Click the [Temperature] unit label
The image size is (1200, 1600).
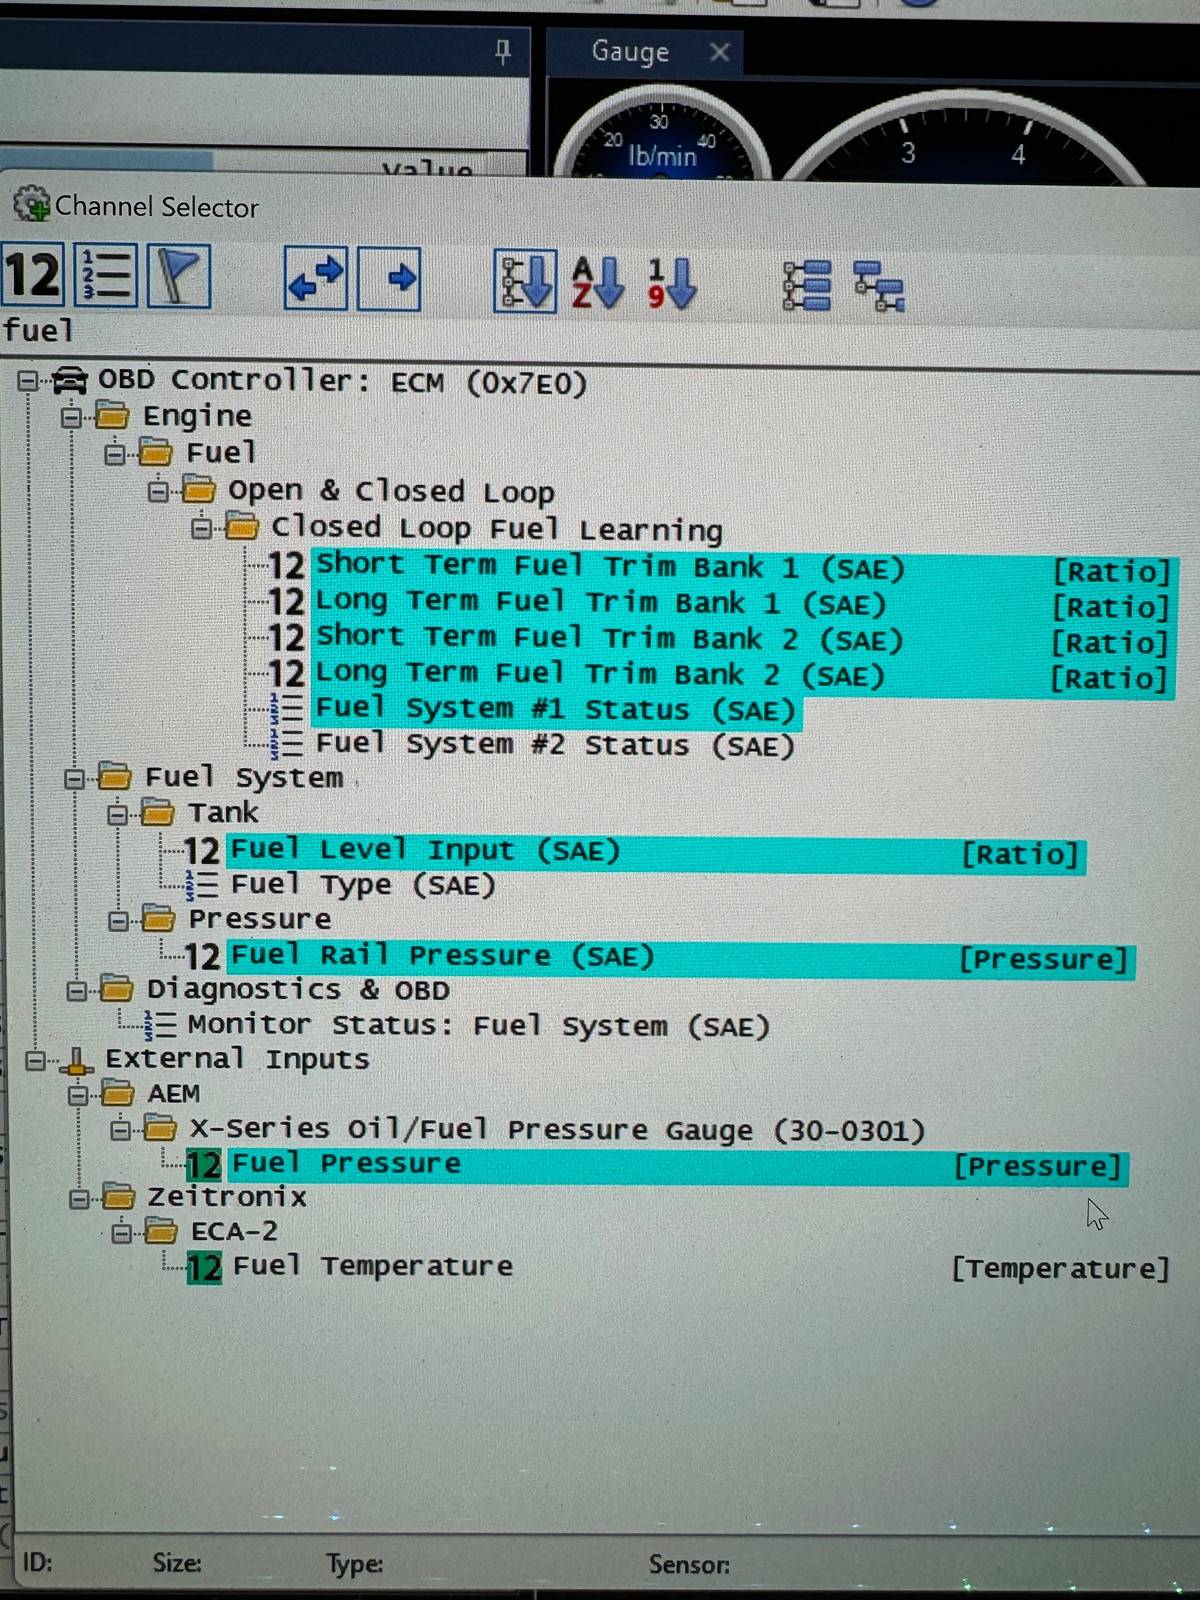pos(1060,1269)
